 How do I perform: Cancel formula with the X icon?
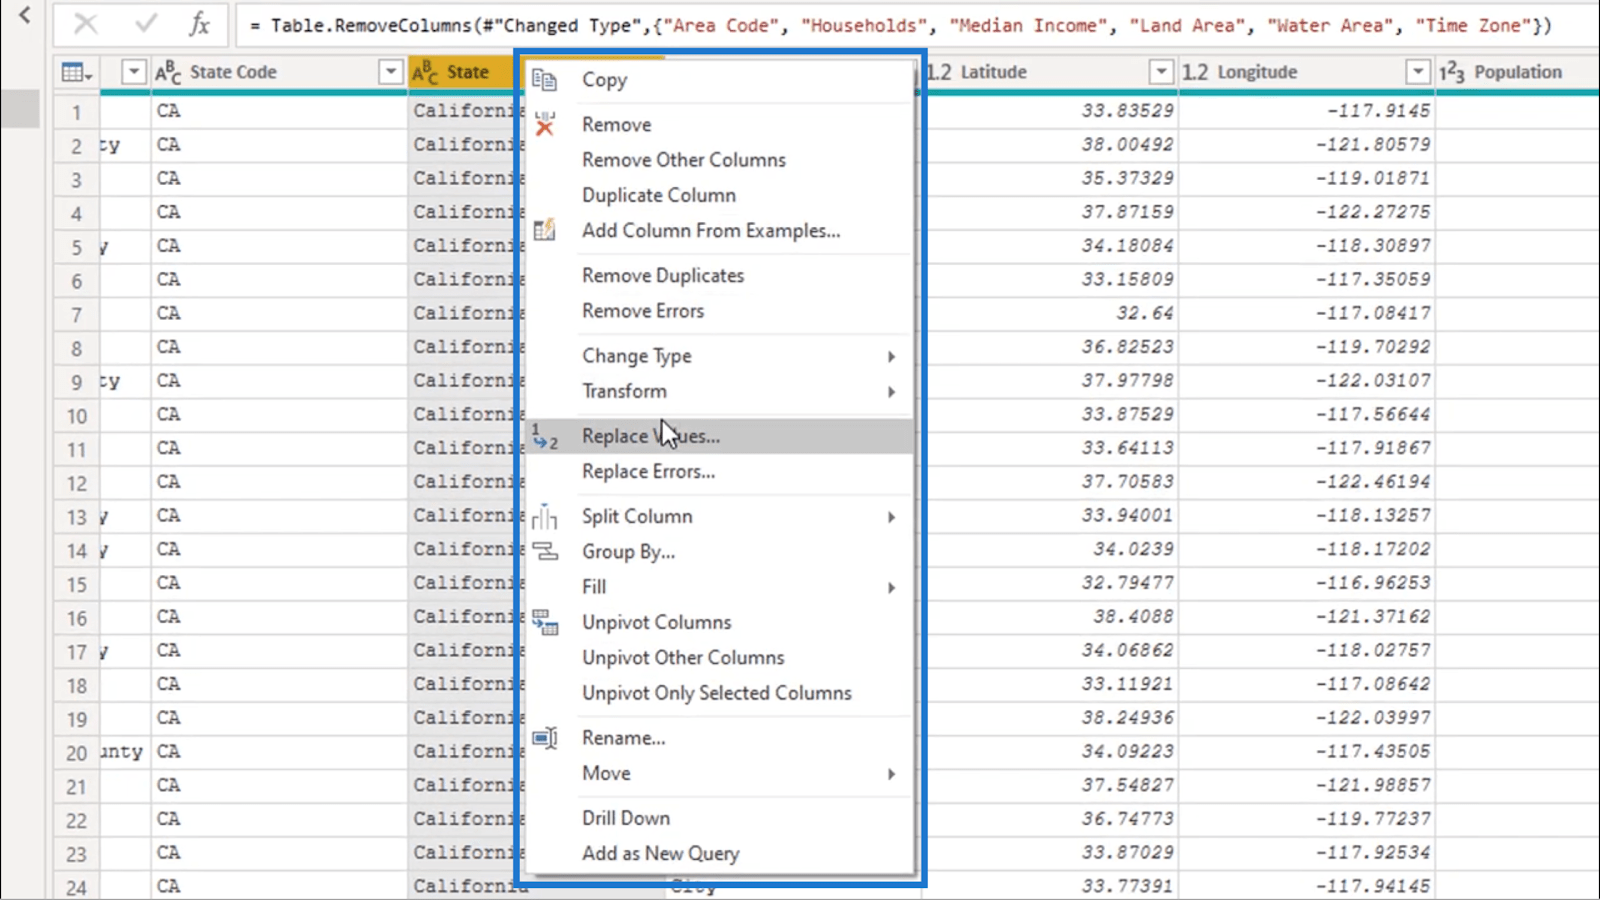tap(86, 25)
